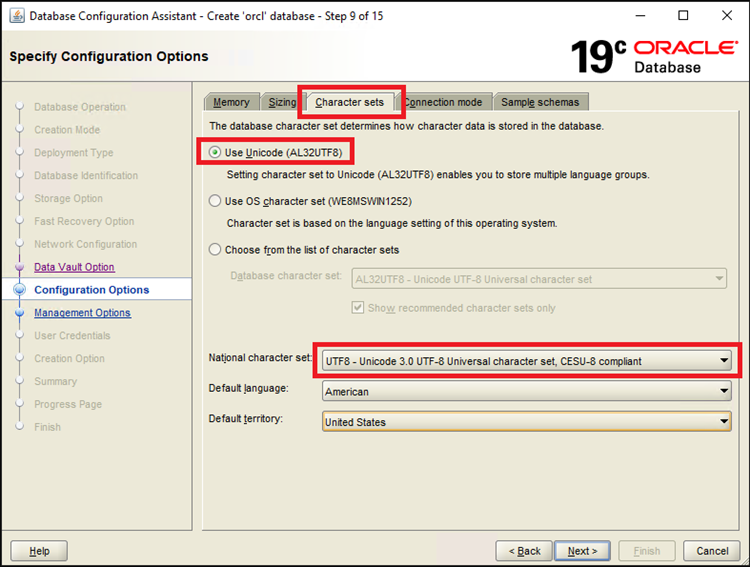Open the Management Options step link

coord(82,312)
